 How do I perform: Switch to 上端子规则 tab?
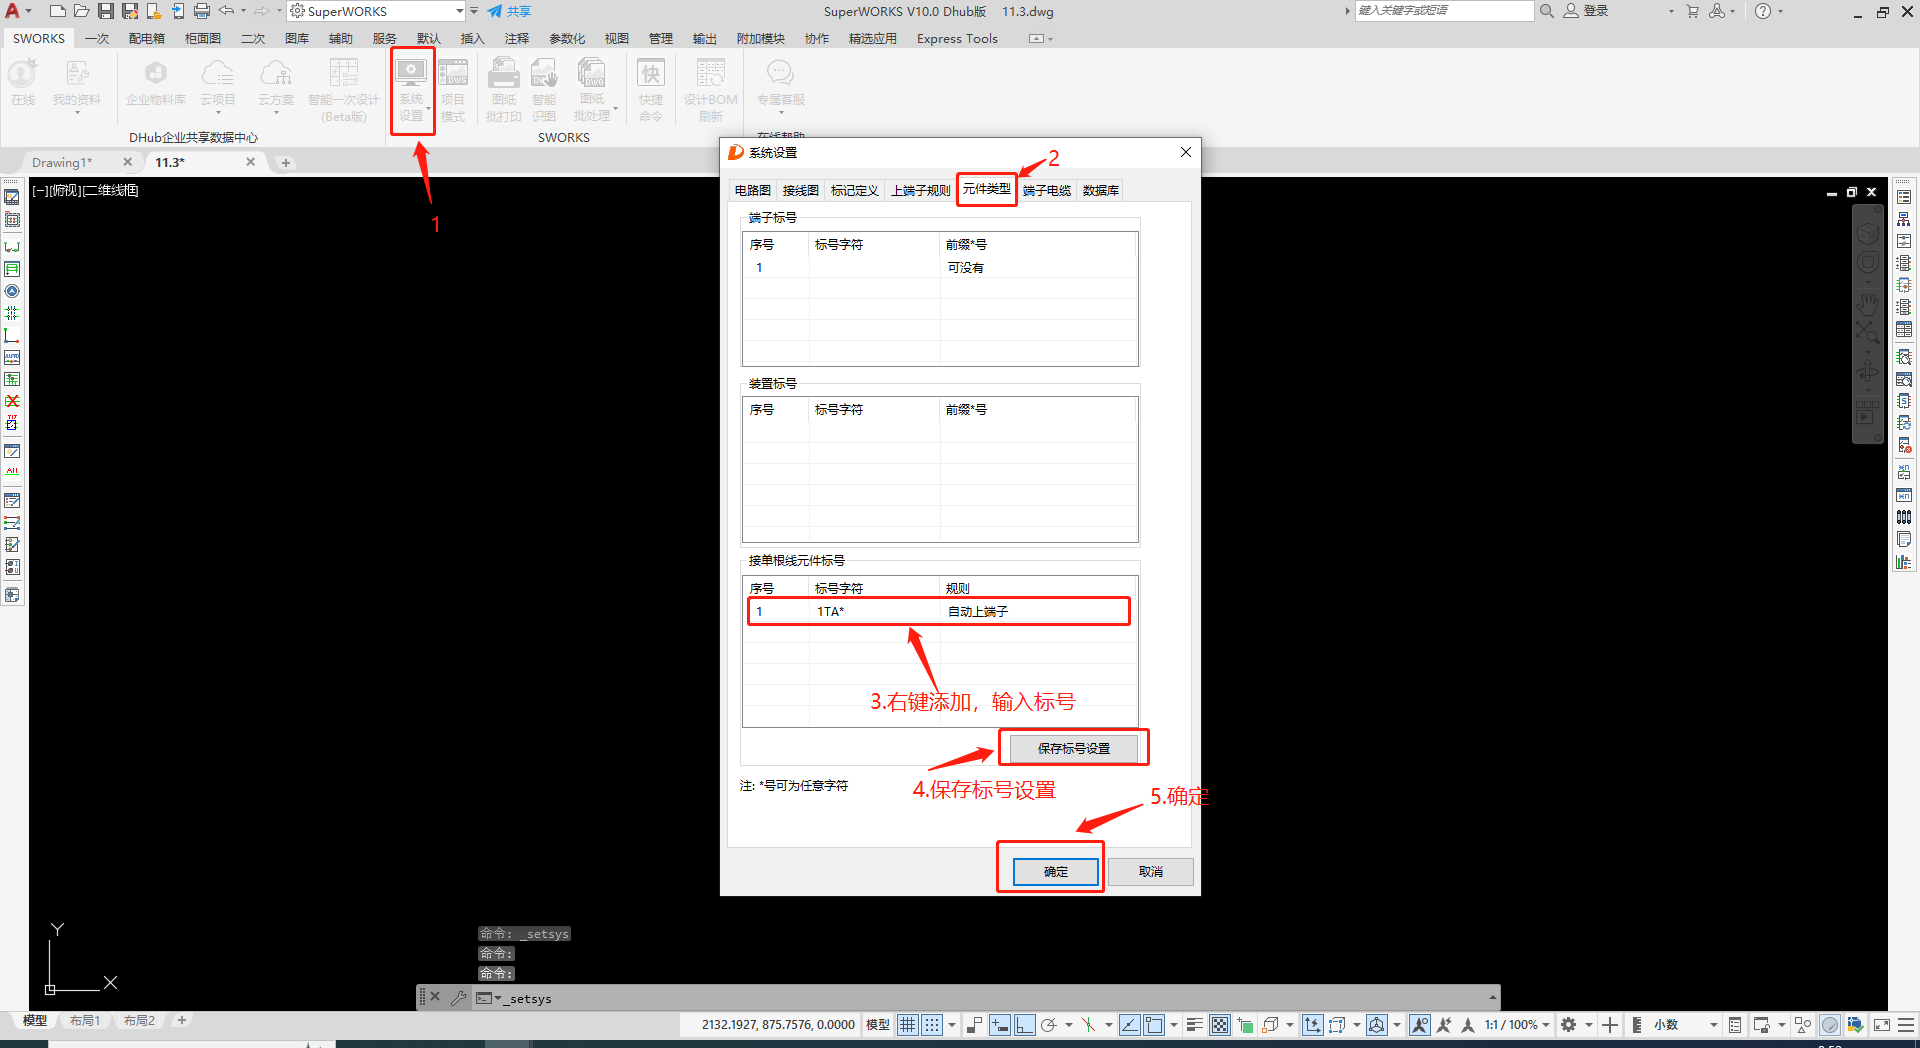(x=921, y=190)
